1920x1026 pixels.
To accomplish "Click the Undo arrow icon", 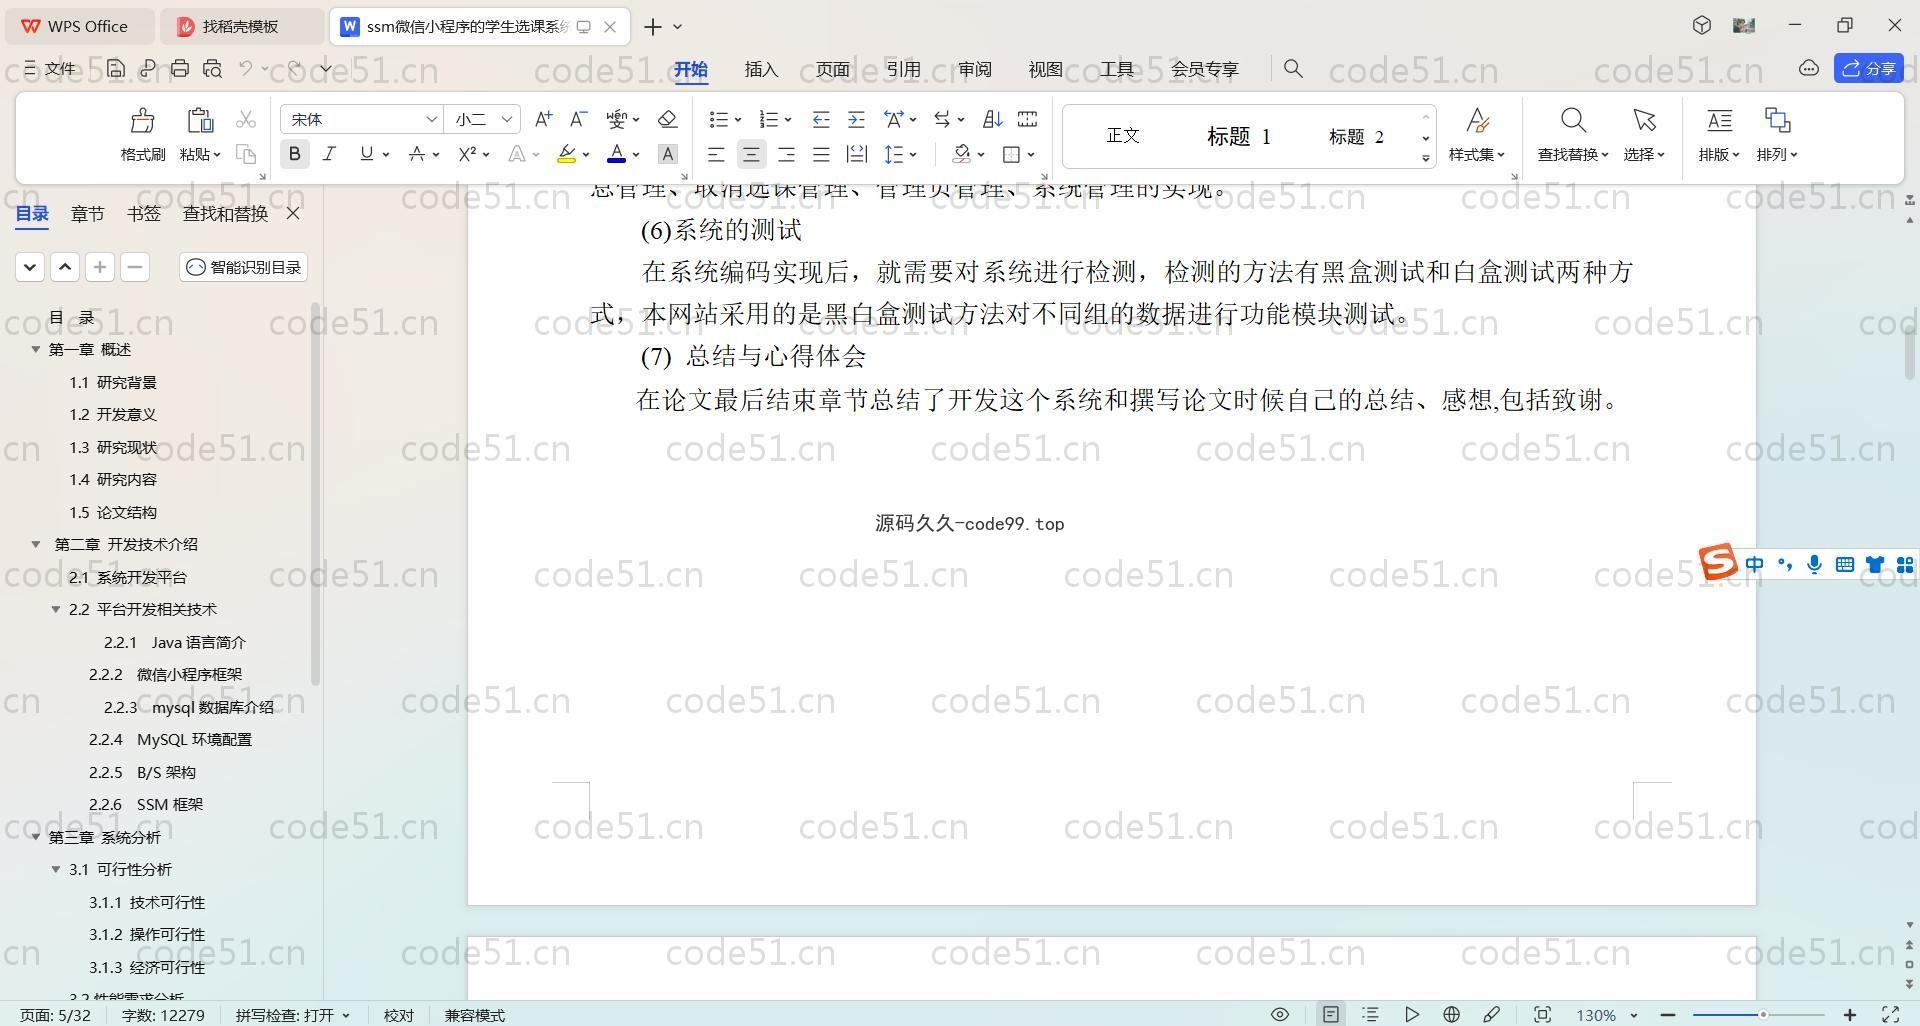I will pyautogui.click(x=245, y=69).
